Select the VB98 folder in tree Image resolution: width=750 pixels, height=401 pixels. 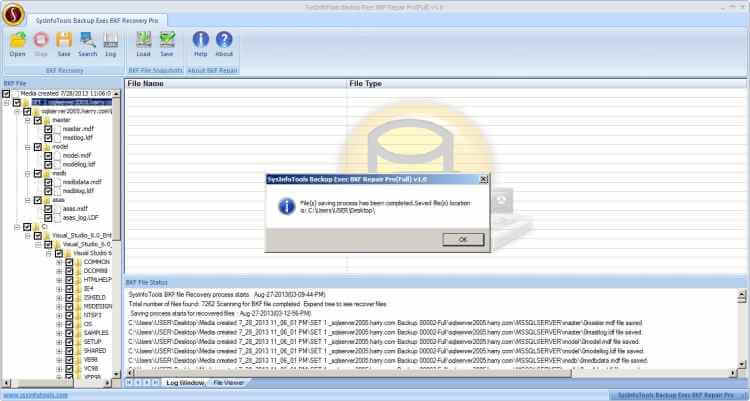point(90,360)
